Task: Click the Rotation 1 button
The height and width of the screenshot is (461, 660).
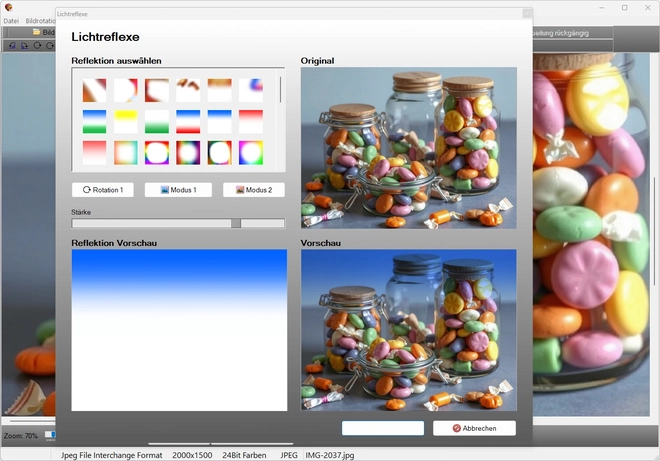Action: pos(103,190)
